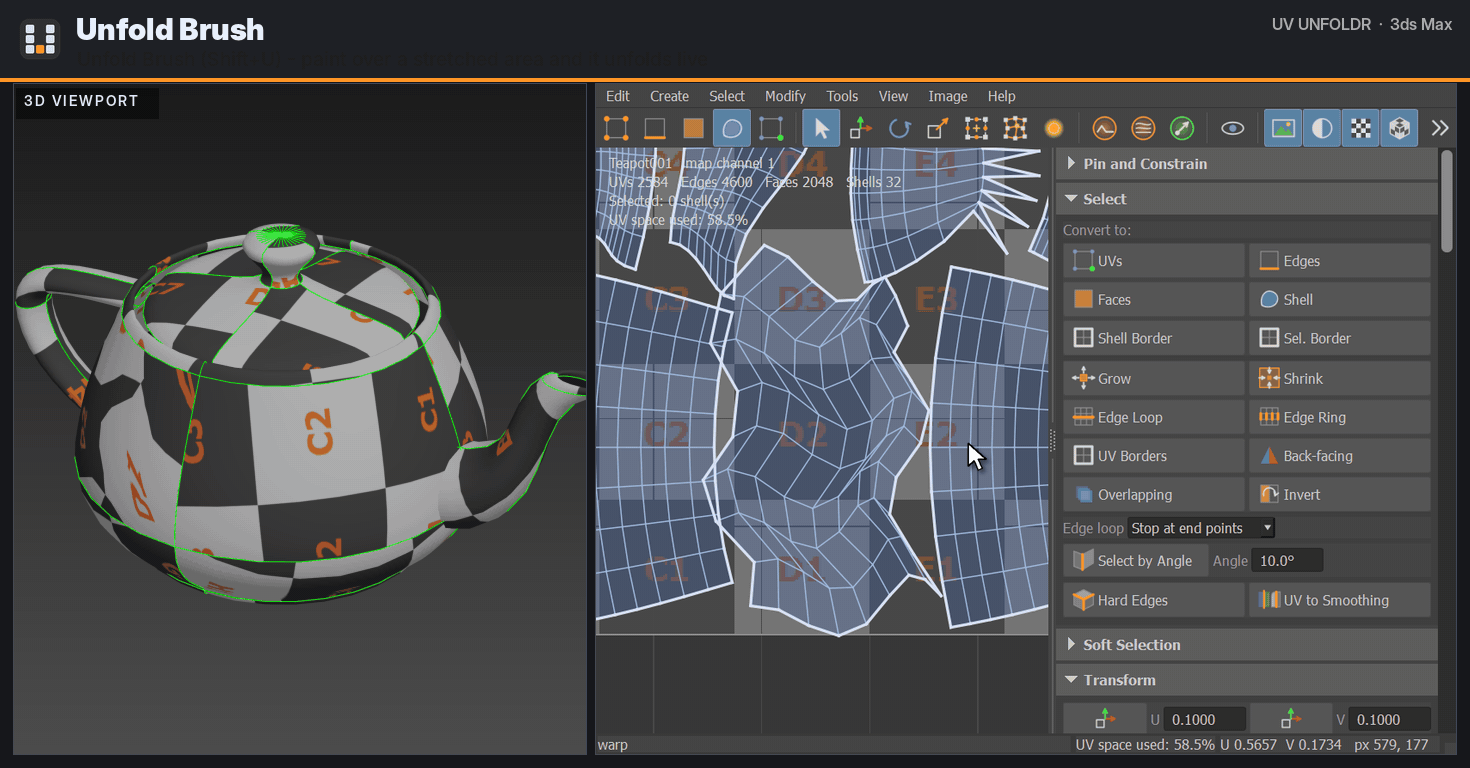The height and width of the screenshot is (768, 1470).
Task: Toggle the half-circle contrast display button
Action: [x=1322, y=128]
